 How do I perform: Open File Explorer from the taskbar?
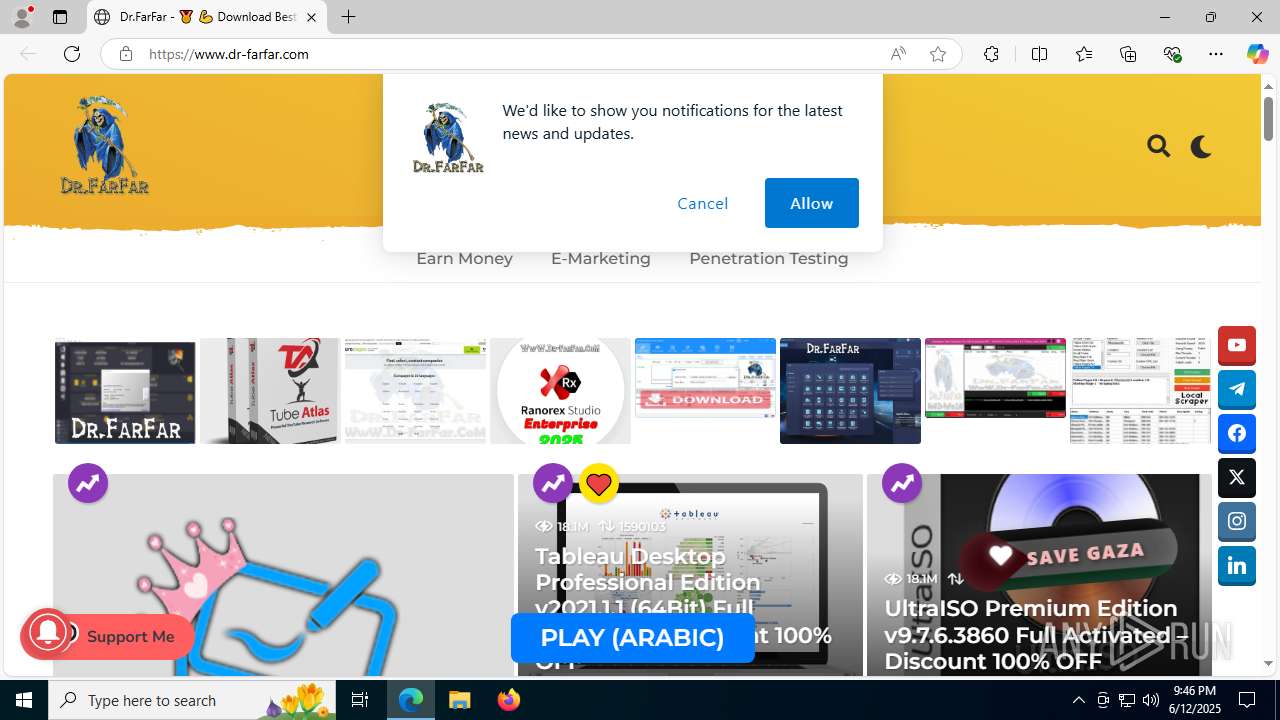[x=459, y=700]
